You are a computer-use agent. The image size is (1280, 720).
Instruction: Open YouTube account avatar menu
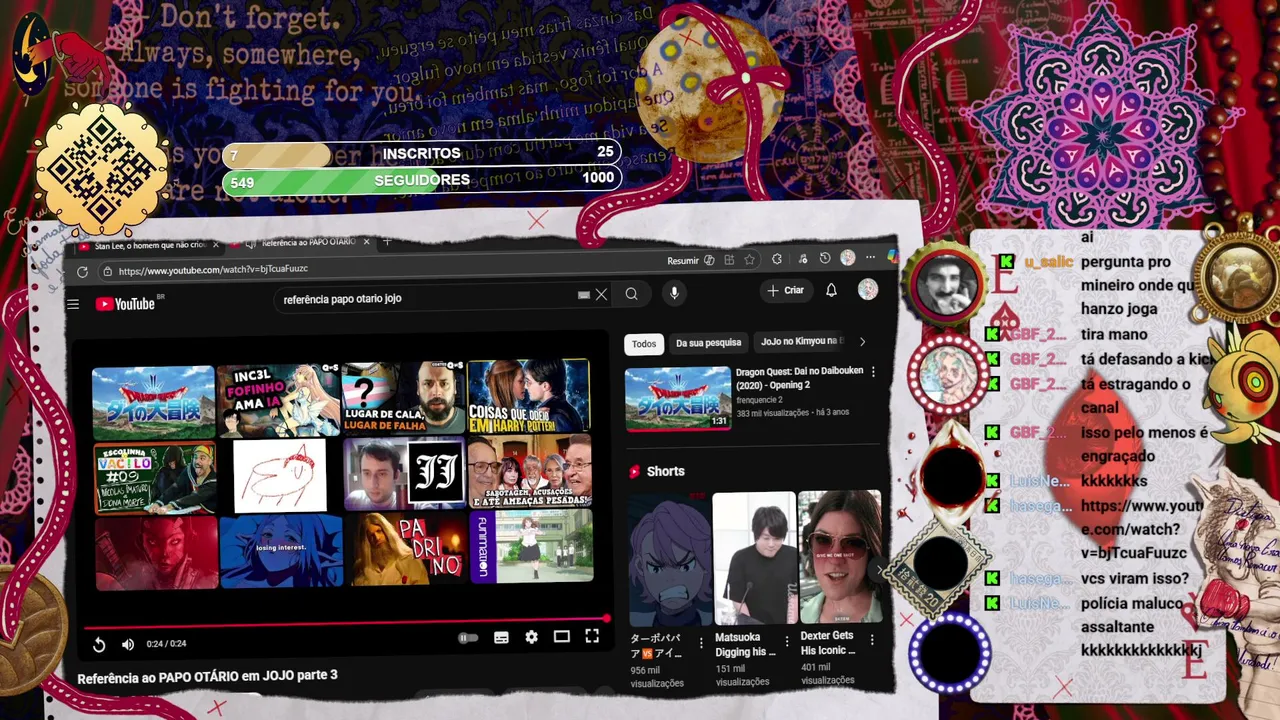pos(868,289)
